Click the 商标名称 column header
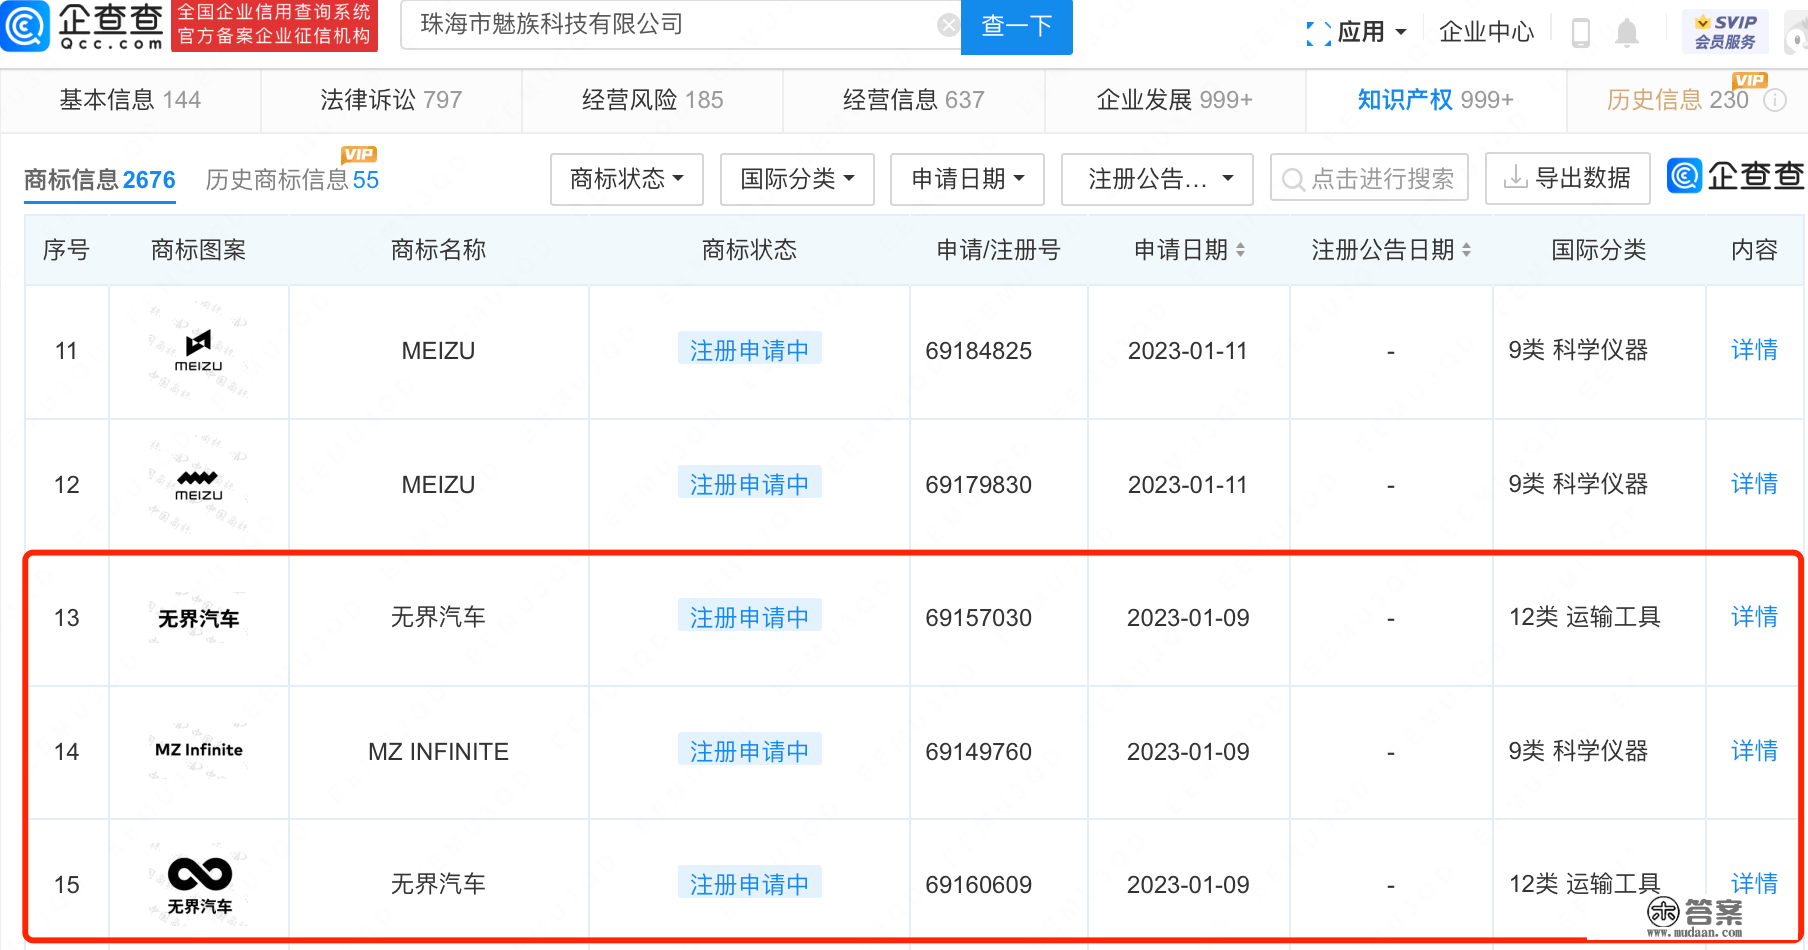This screenshot has height=950, width=1808. coord(438,250)
